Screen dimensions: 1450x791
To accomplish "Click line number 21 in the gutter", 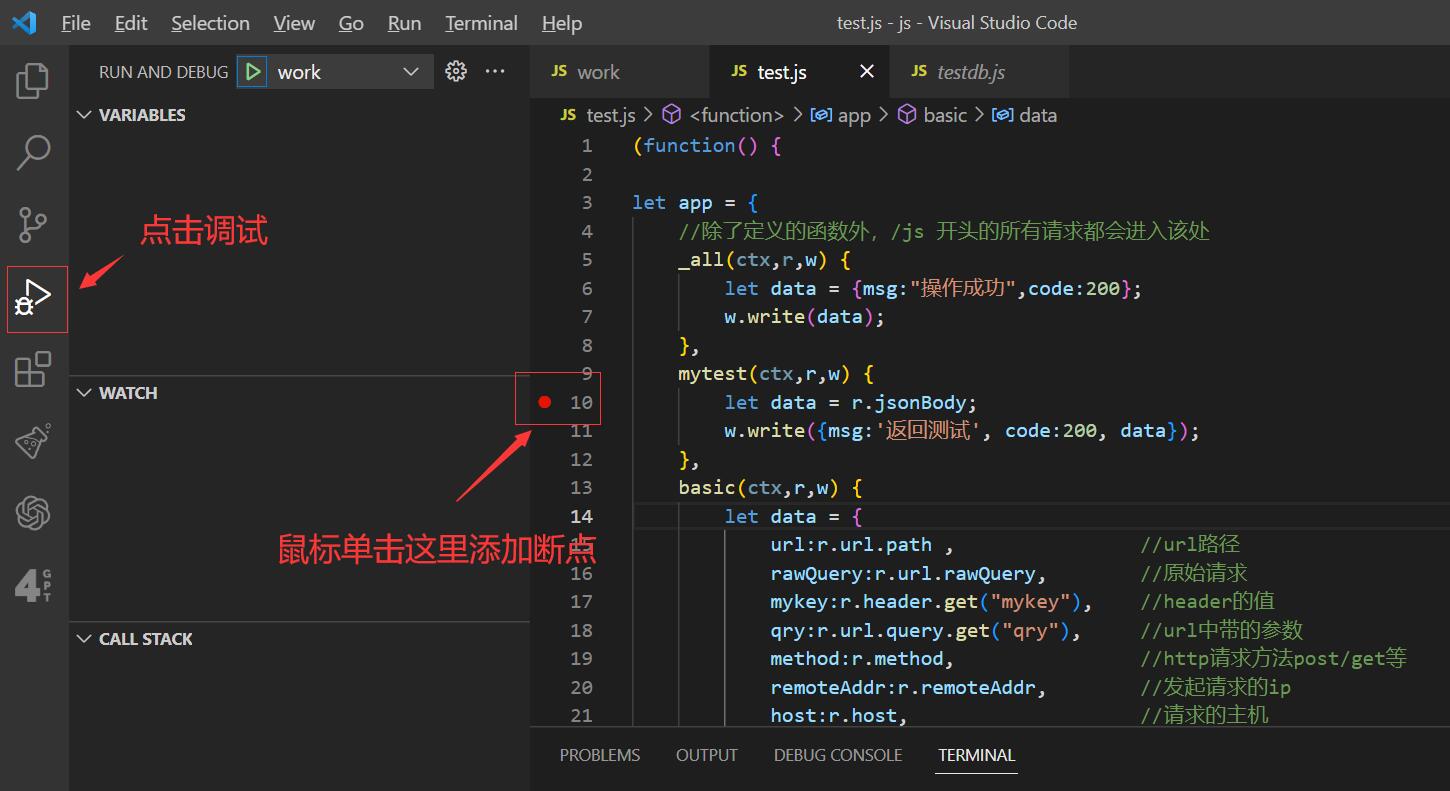I will pos(581,715).
